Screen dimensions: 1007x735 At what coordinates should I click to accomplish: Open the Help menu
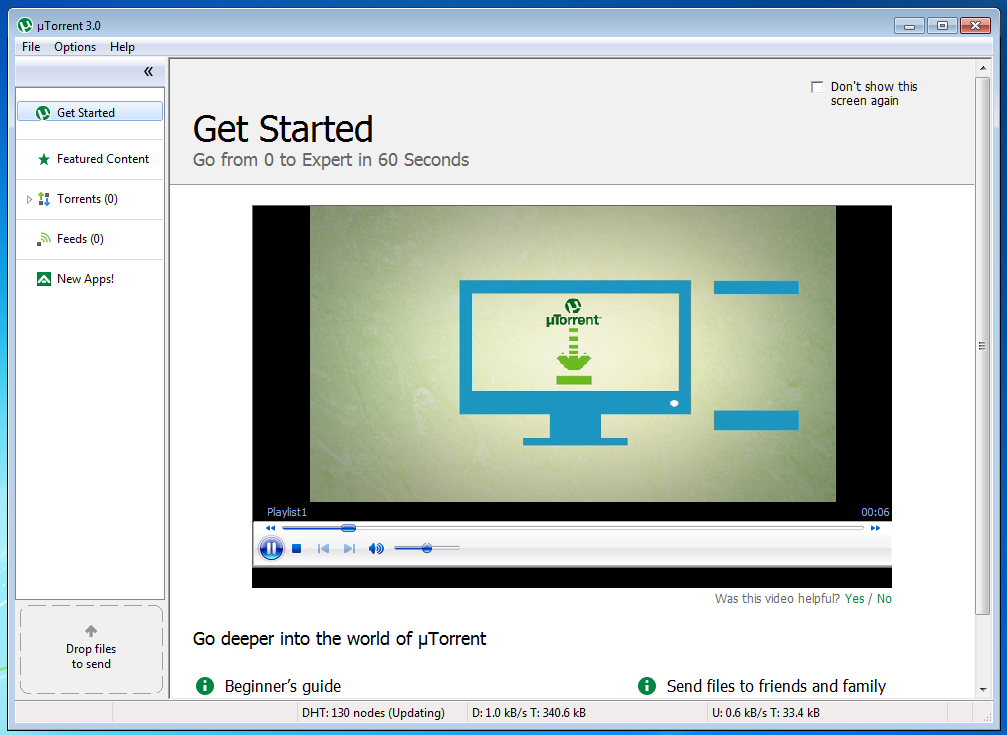[x=122, y=47]
